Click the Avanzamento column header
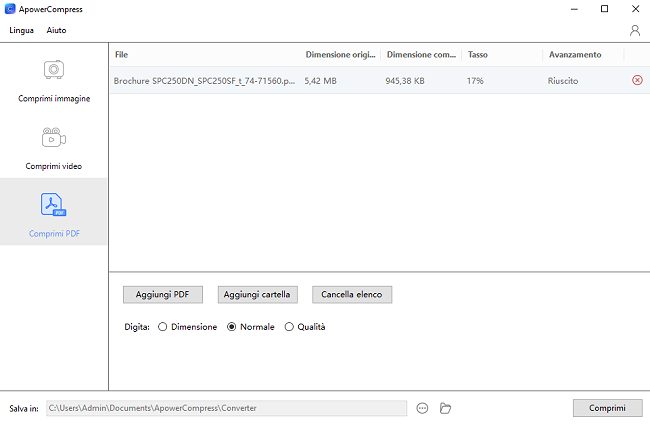The width and height of the screenshot is (650, 425). coord(583,54)
